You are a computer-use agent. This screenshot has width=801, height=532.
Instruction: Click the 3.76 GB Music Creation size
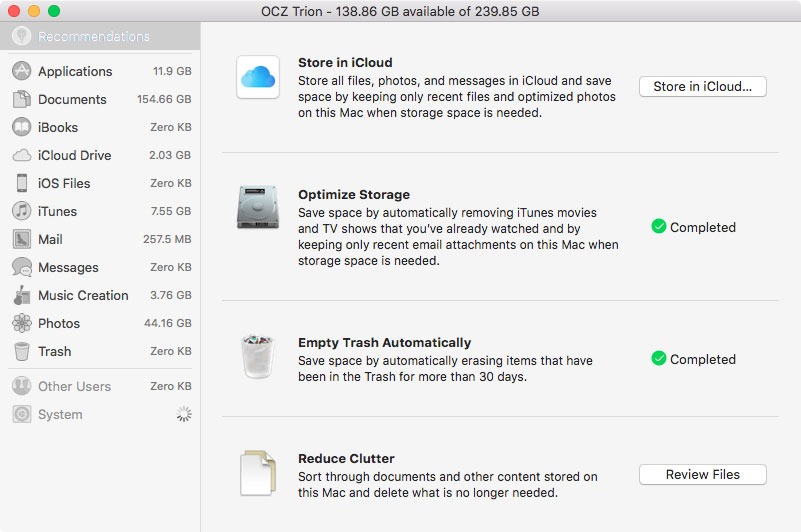(171, 295)
